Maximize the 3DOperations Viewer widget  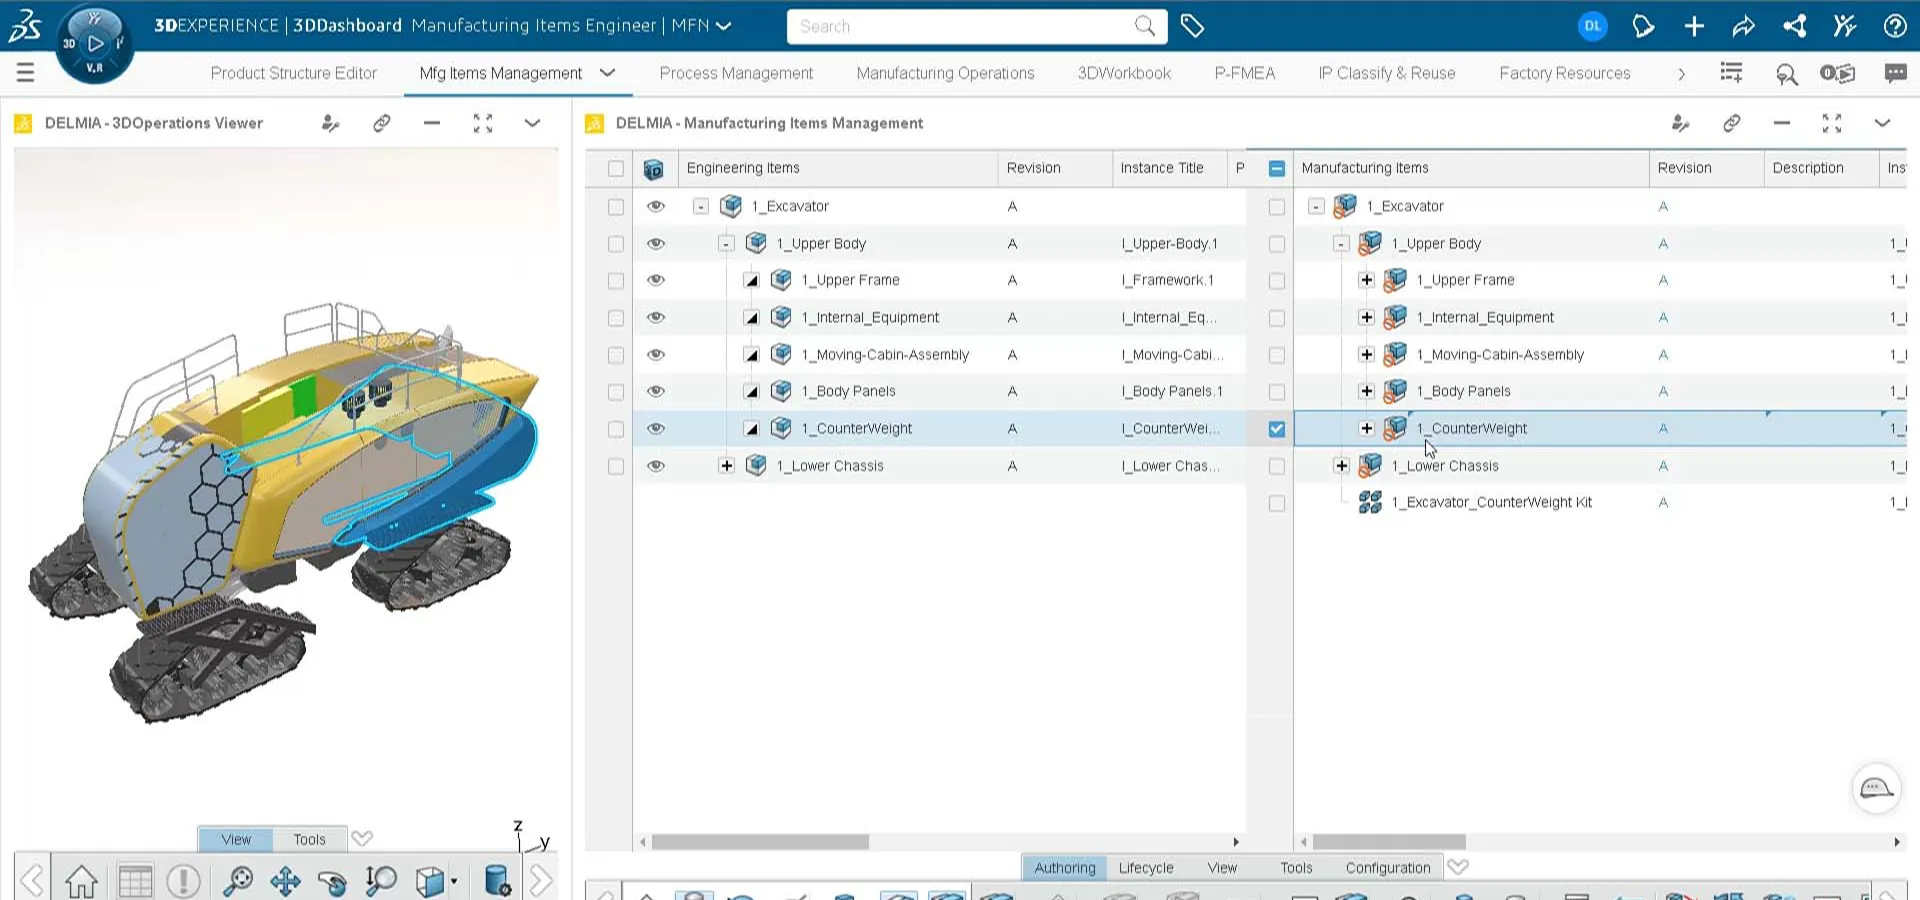483,123
